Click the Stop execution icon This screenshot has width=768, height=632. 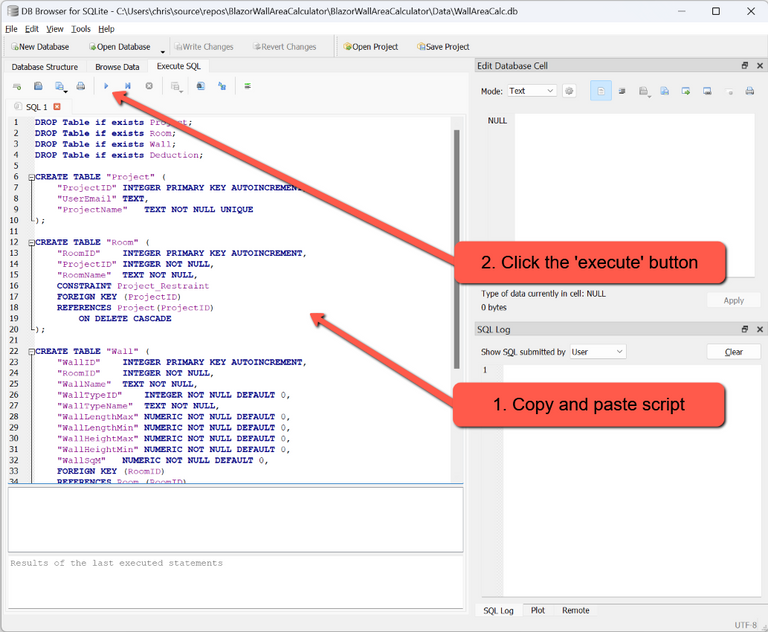(149, 86)
